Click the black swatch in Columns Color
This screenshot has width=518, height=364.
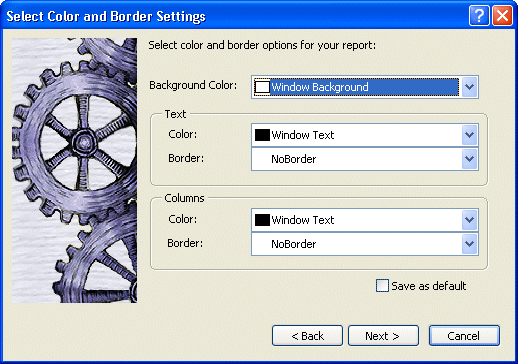[262, 220]
